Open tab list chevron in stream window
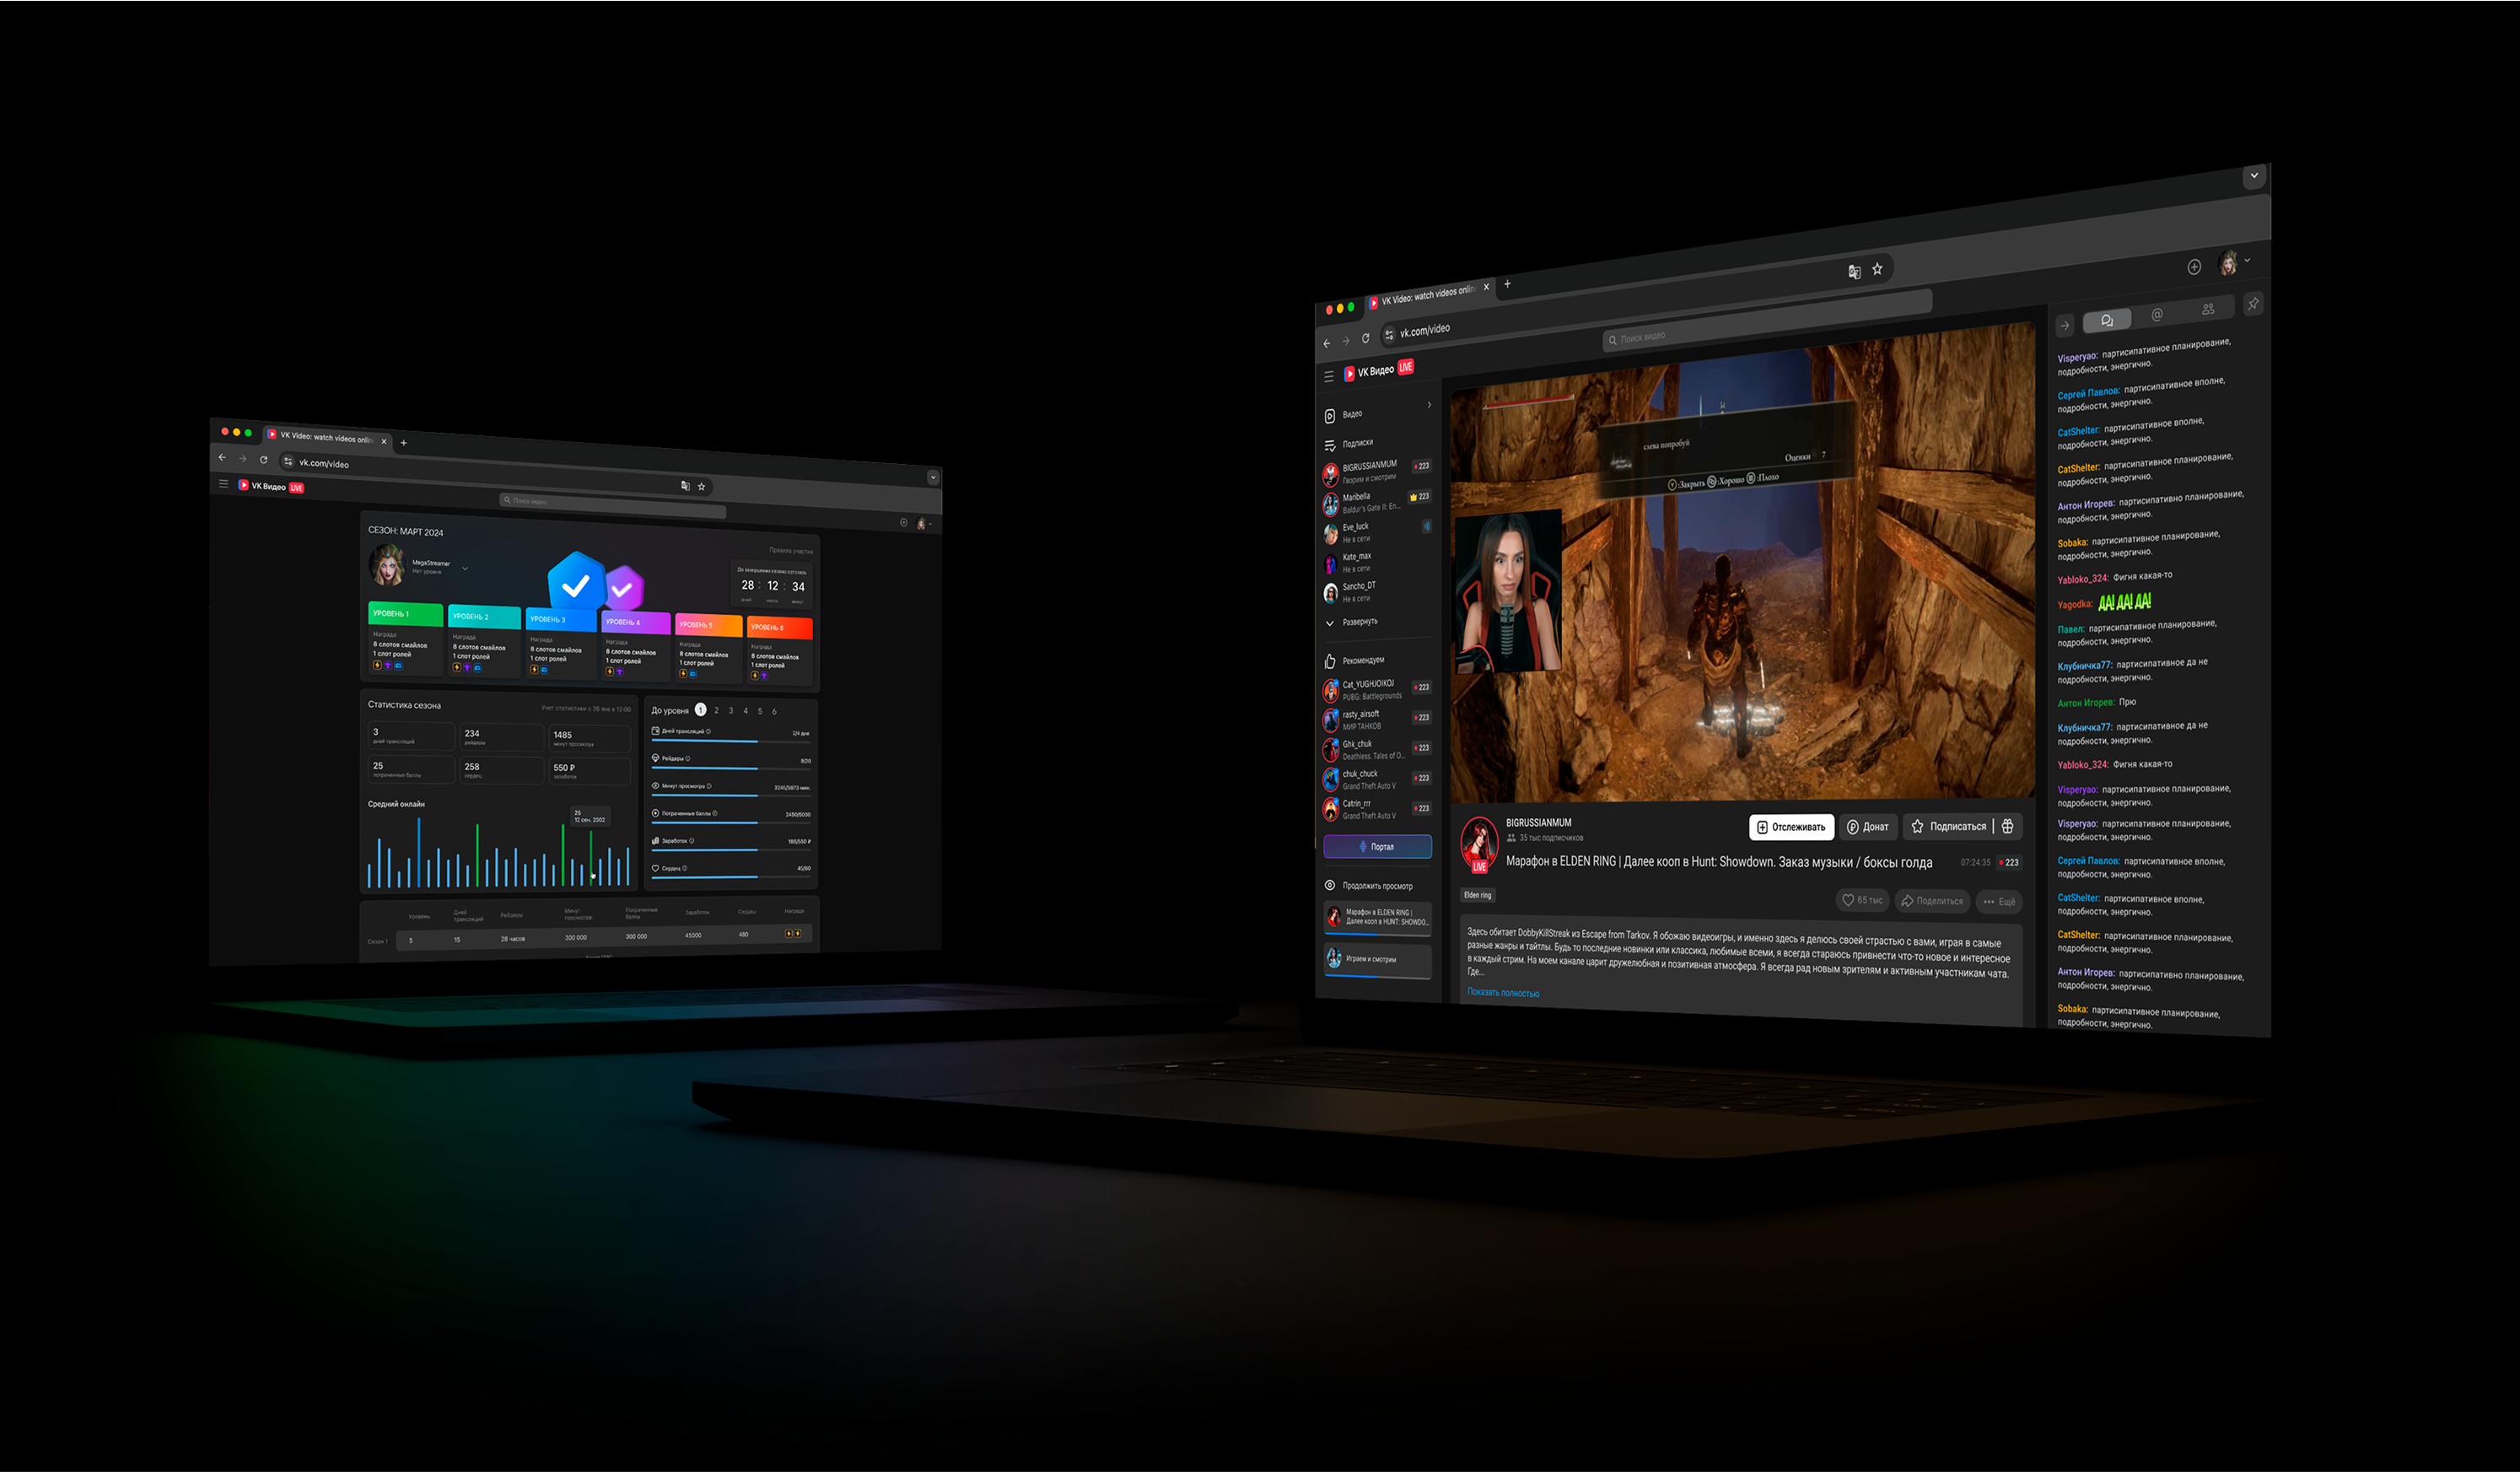This screenshot has width=2520, height=1472. click(x=2254, y=176)
